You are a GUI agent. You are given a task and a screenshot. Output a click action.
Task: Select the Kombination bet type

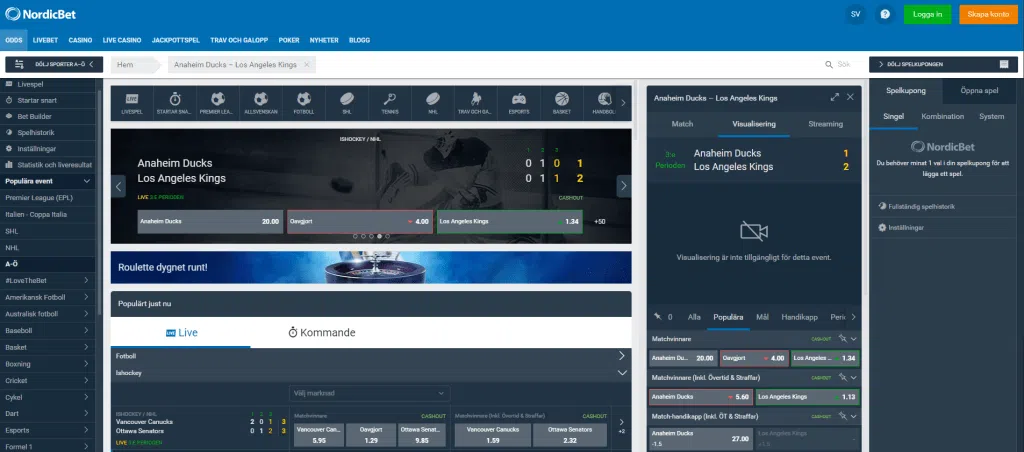[942, 116]
